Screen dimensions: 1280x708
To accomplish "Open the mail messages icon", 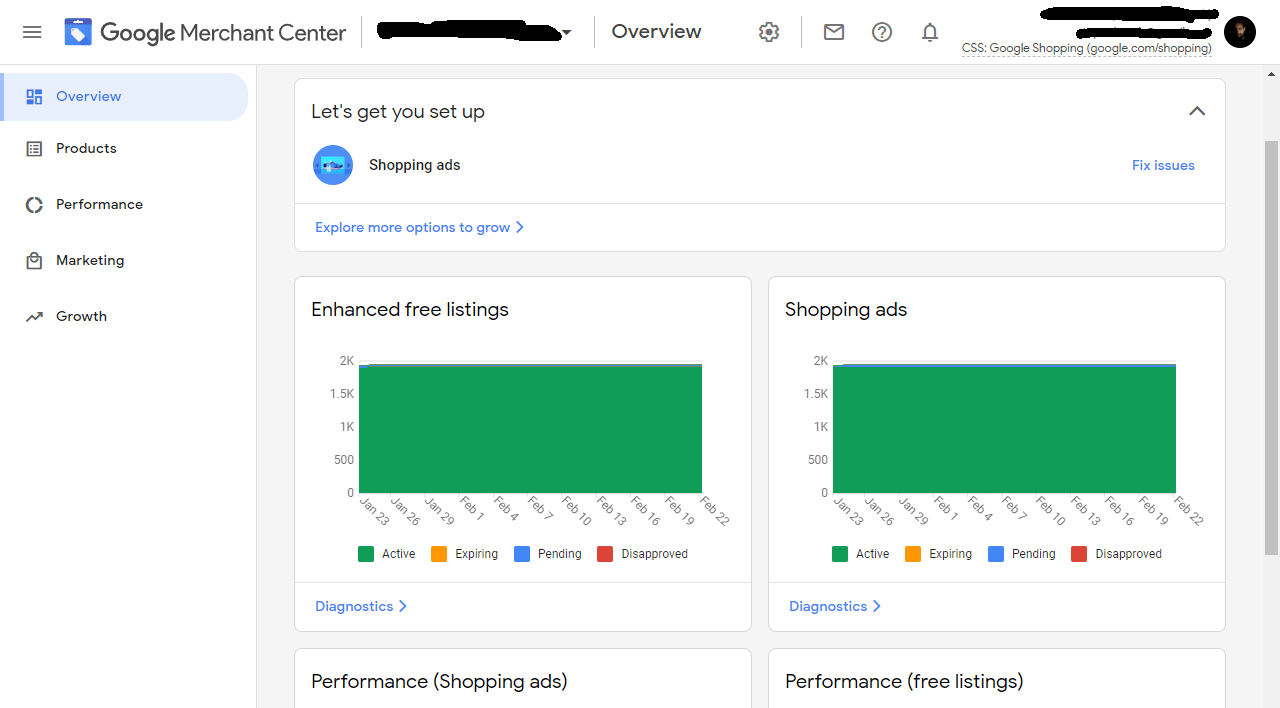I will pyautogui.click(x=834, y=32).
